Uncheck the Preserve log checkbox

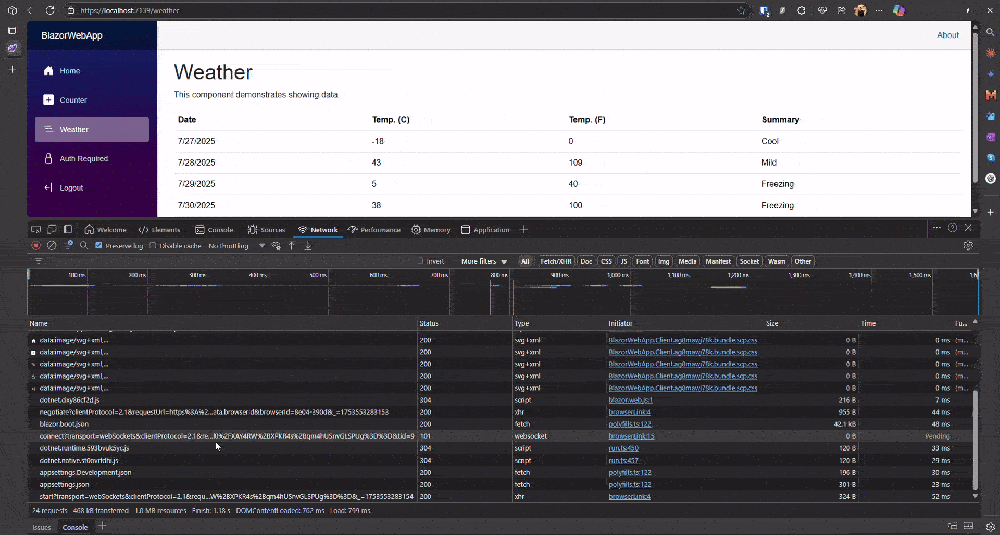tap(99, 246)
